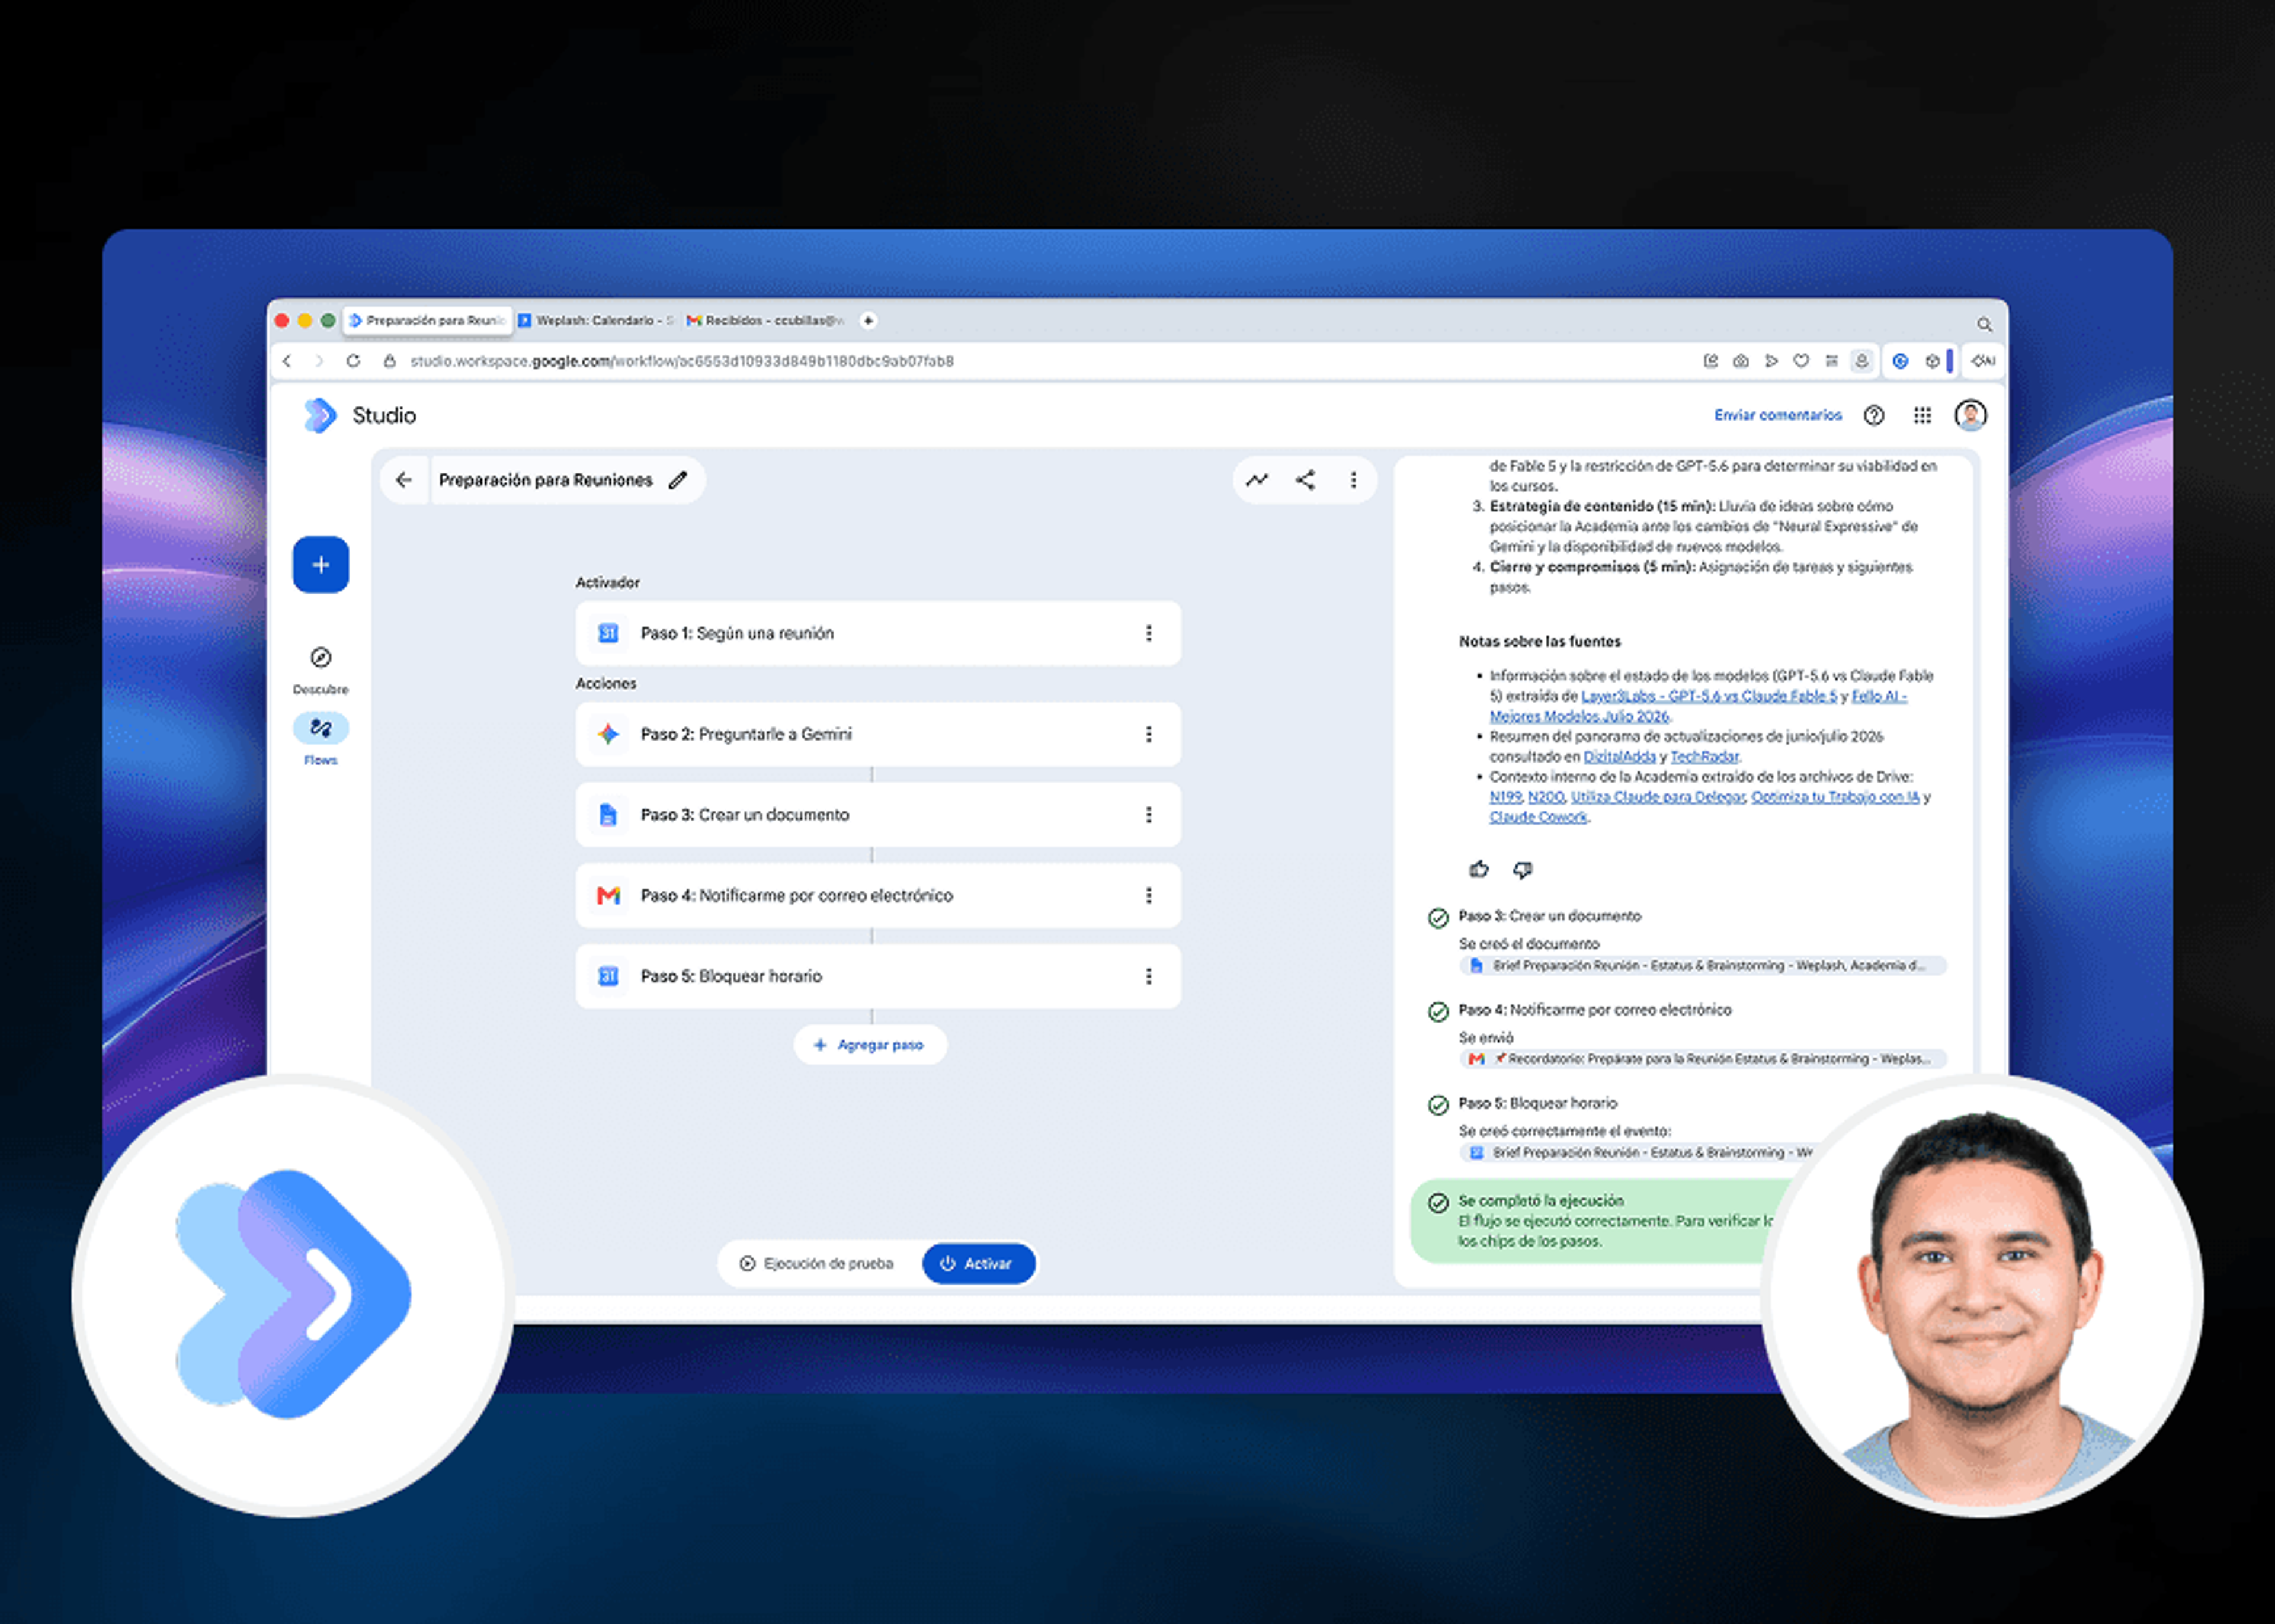2275x1624 pixels.
Task: Open the created Brief document chip under Paso 3
Action: point(1702,966)
